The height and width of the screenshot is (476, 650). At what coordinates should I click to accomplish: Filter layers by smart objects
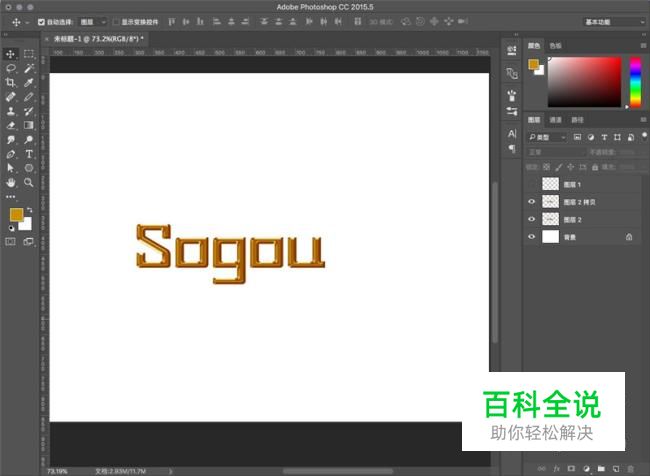[631, 137]
